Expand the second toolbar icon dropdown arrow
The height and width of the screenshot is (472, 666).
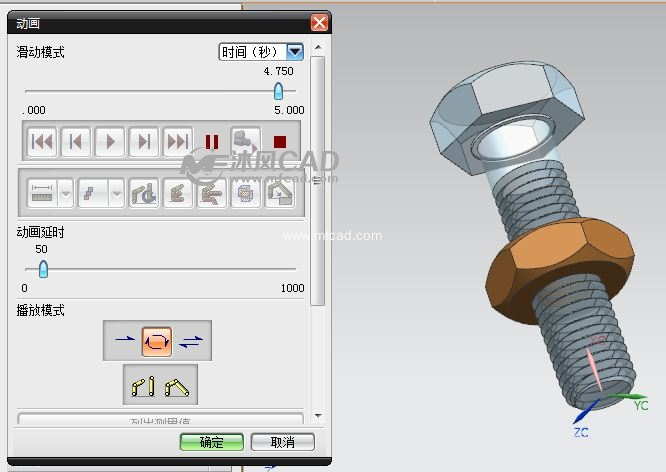tap(116, 192)
